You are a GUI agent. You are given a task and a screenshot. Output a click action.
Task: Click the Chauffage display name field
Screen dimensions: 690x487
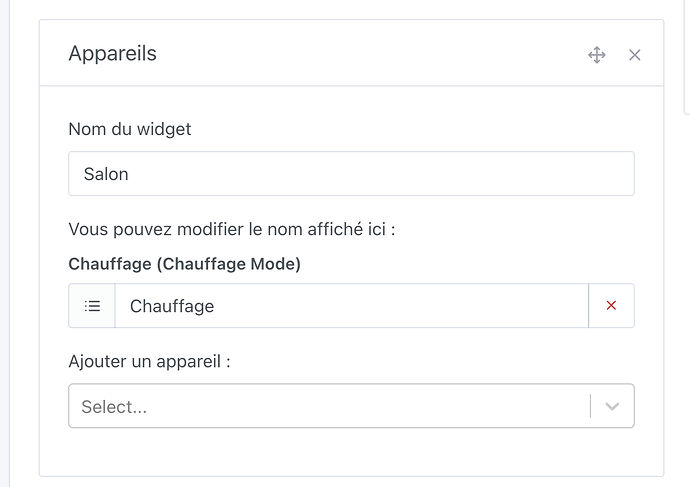coord(351,306)
